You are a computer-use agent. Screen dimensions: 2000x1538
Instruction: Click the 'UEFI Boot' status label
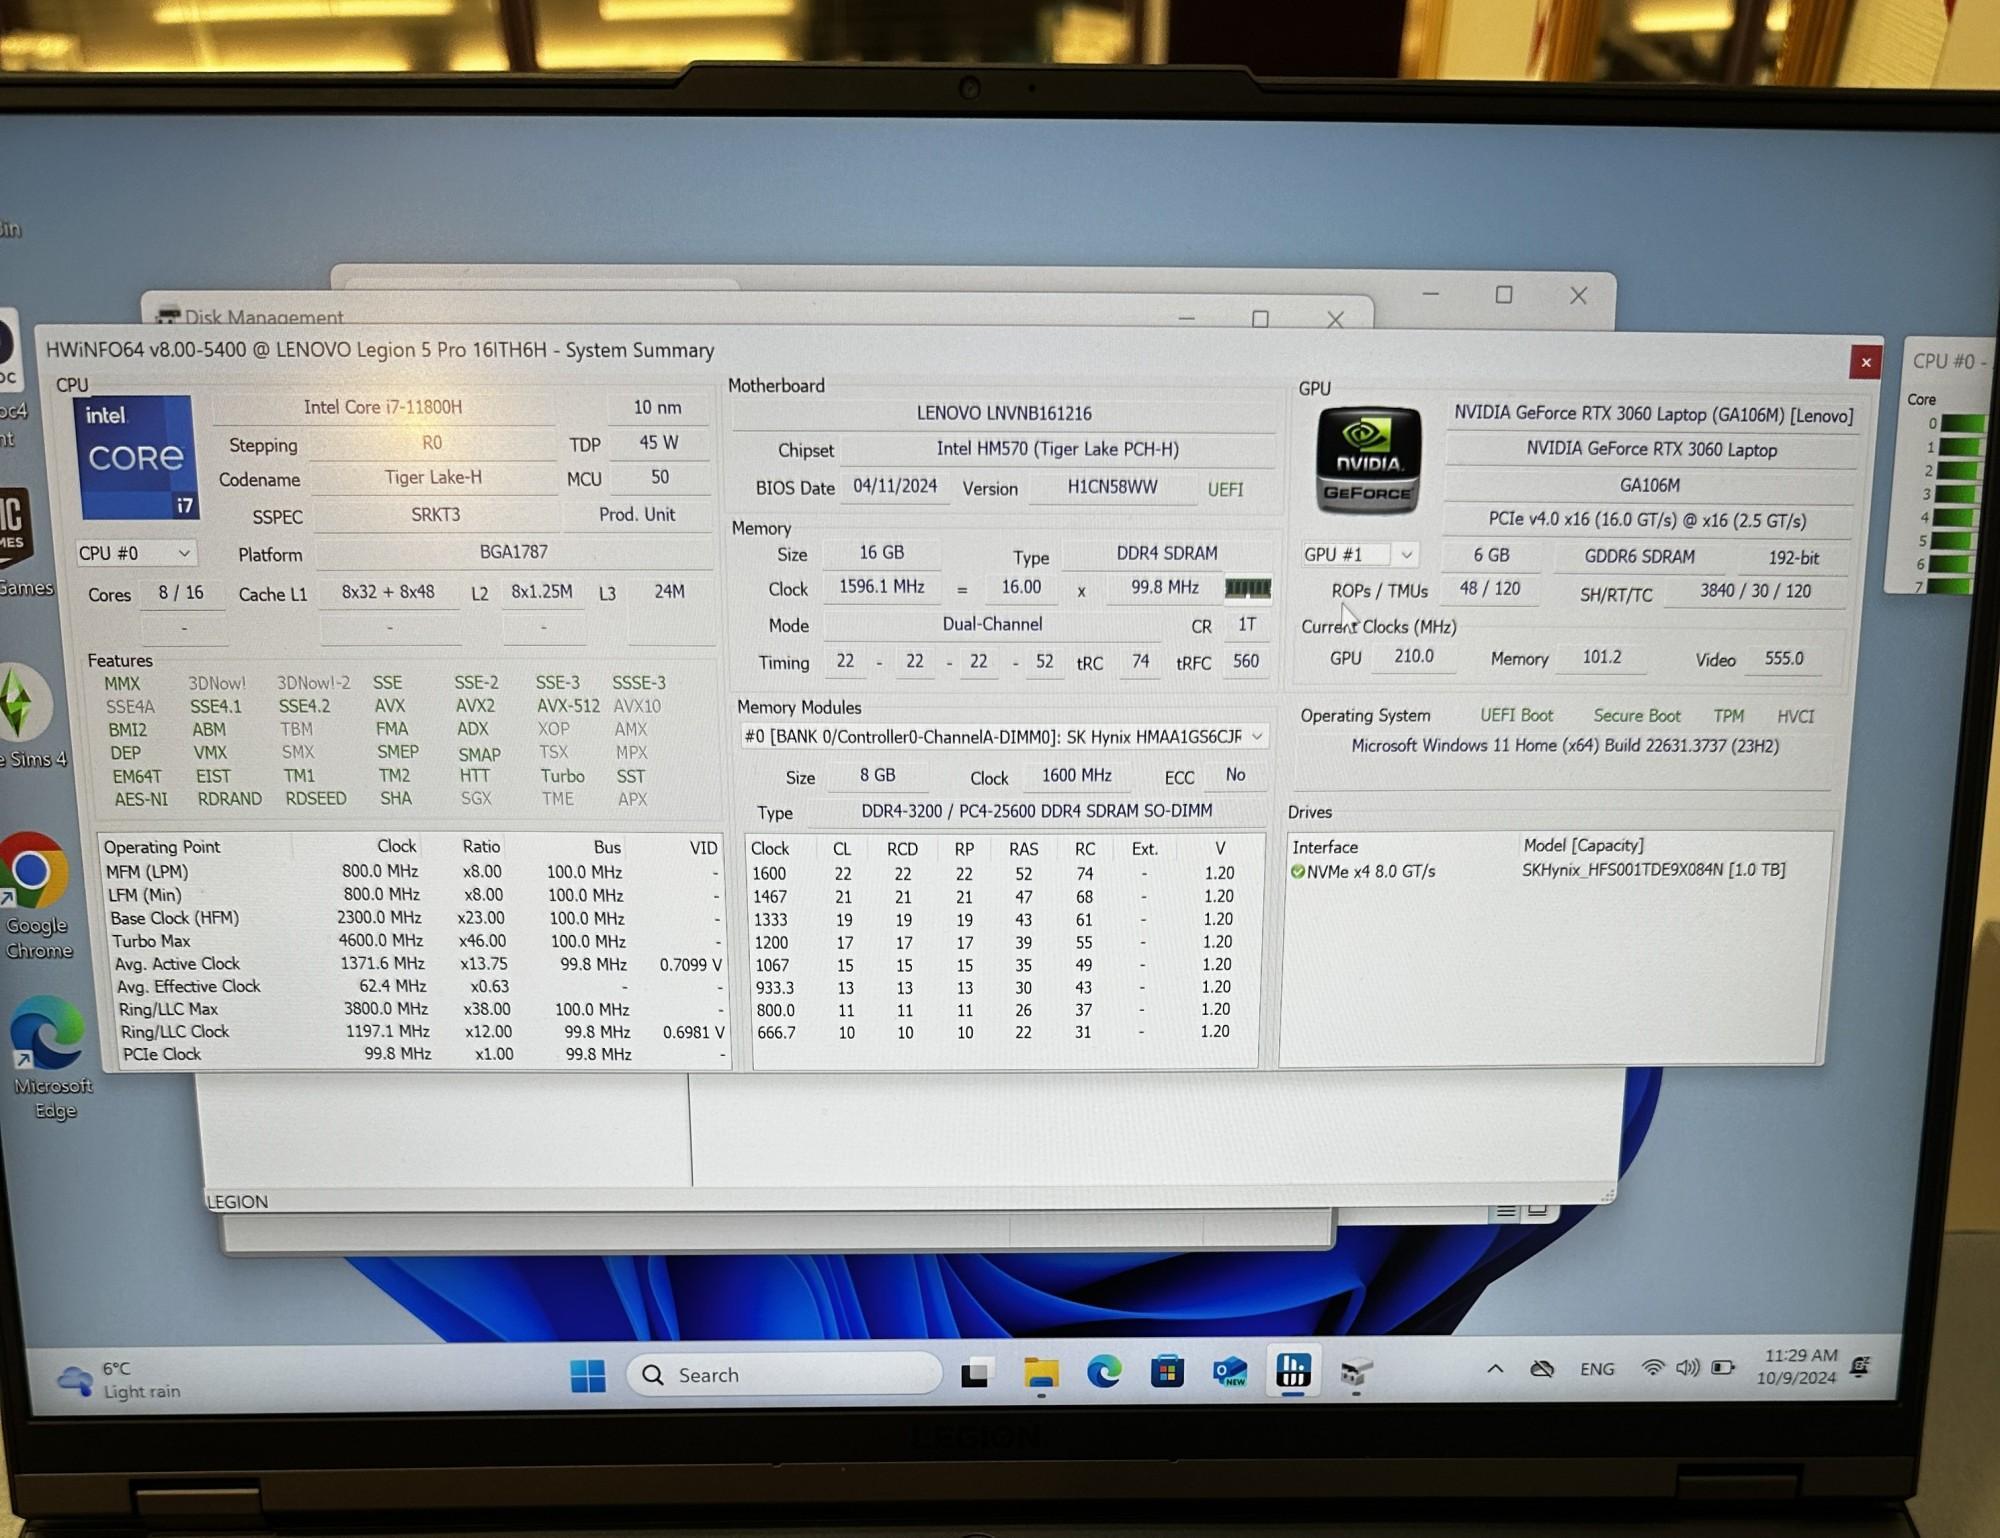pyautogui.click(x=1516, y=715)
